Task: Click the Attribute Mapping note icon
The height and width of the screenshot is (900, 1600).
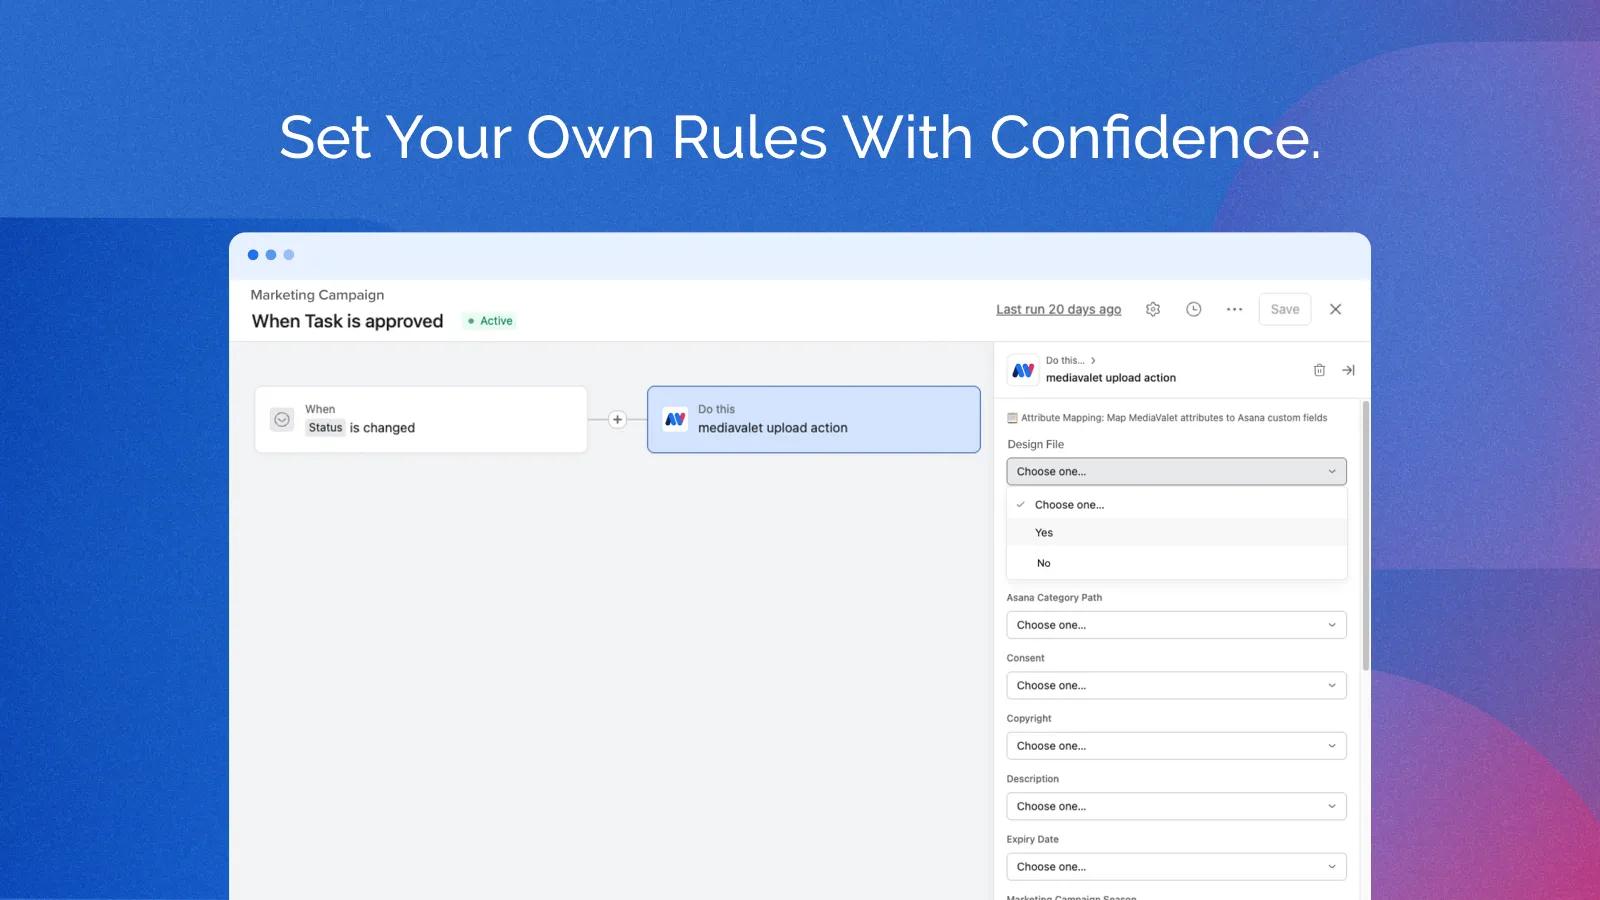Action: (1012, 418)
